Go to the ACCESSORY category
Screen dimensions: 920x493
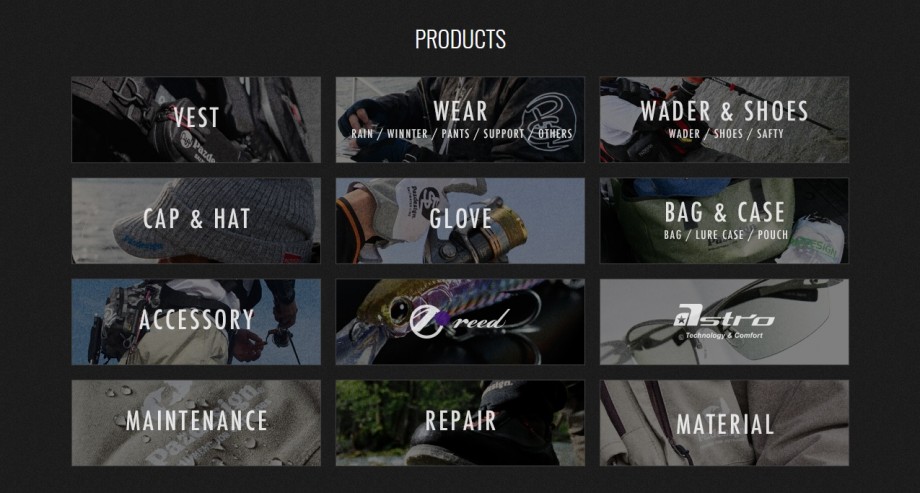tap(196, 322)
